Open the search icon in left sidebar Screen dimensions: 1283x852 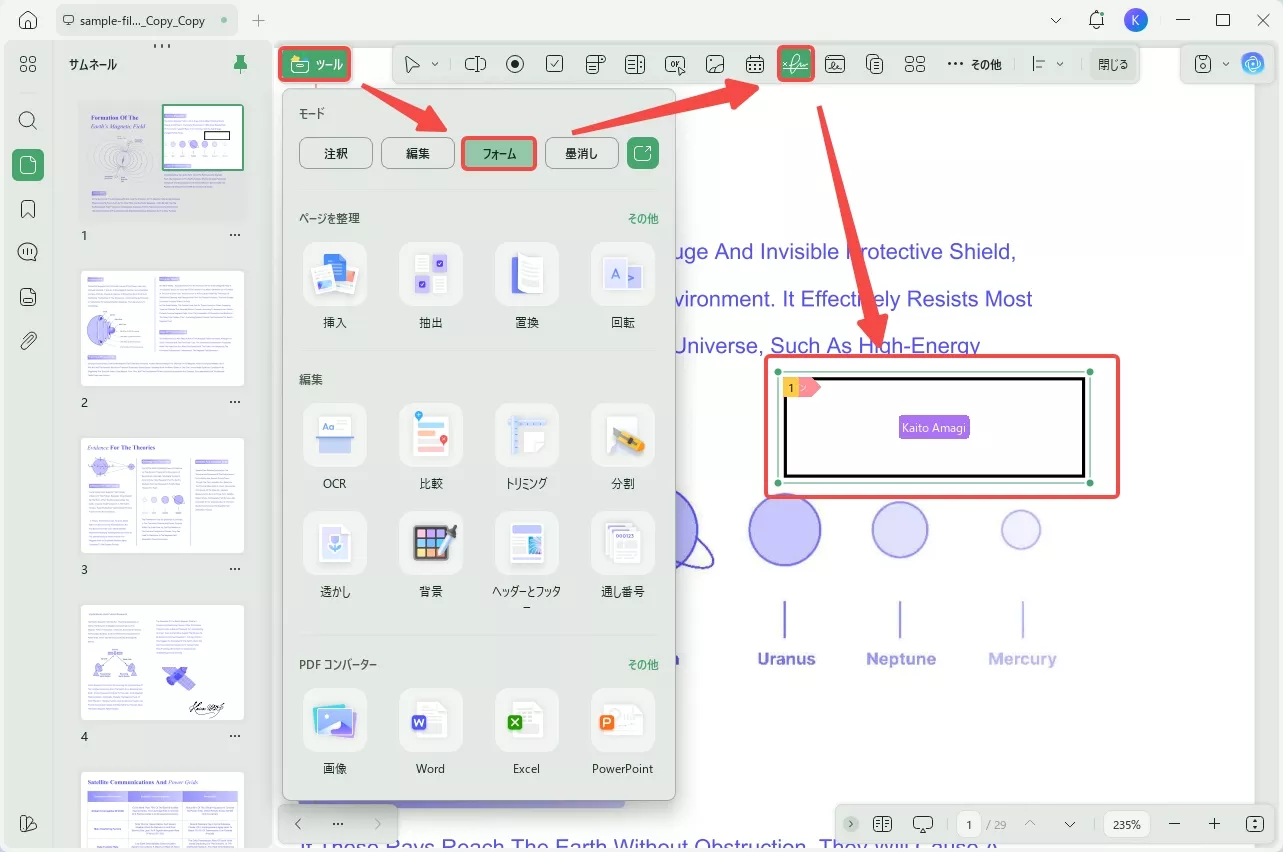(x=28, y=121)
